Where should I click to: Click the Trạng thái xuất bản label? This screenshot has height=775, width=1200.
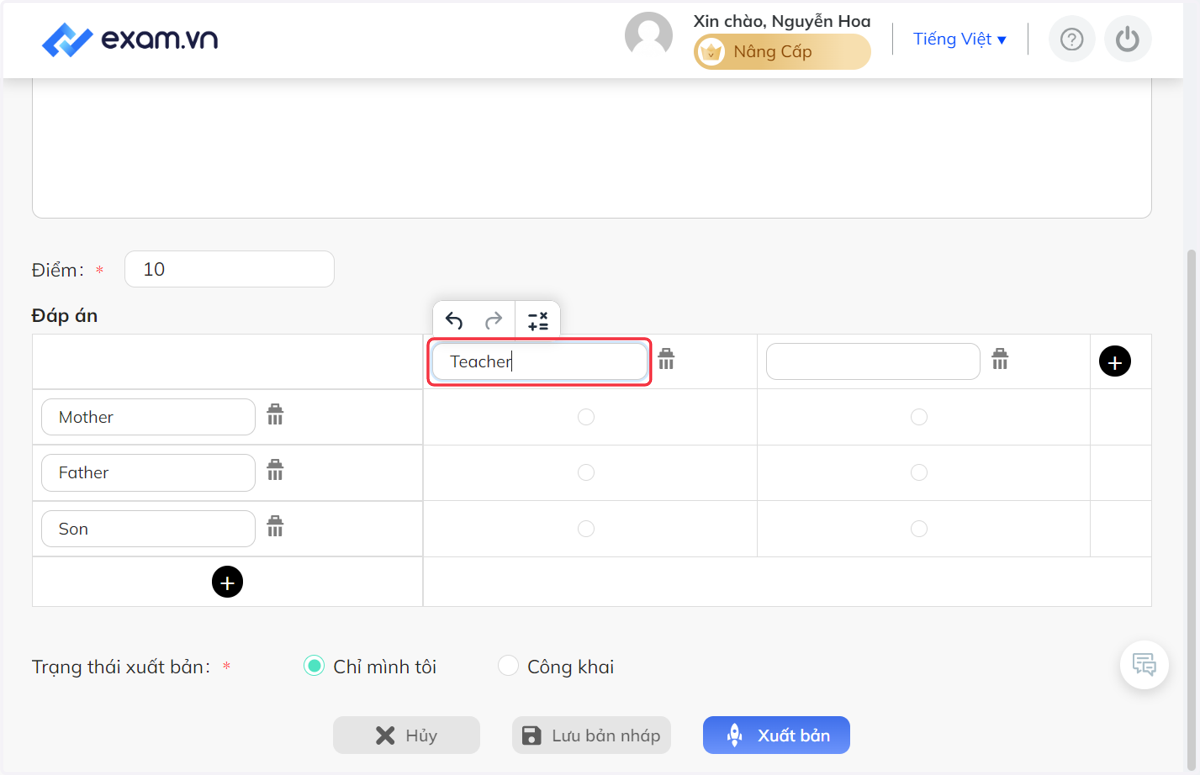(x=121, y=666)
